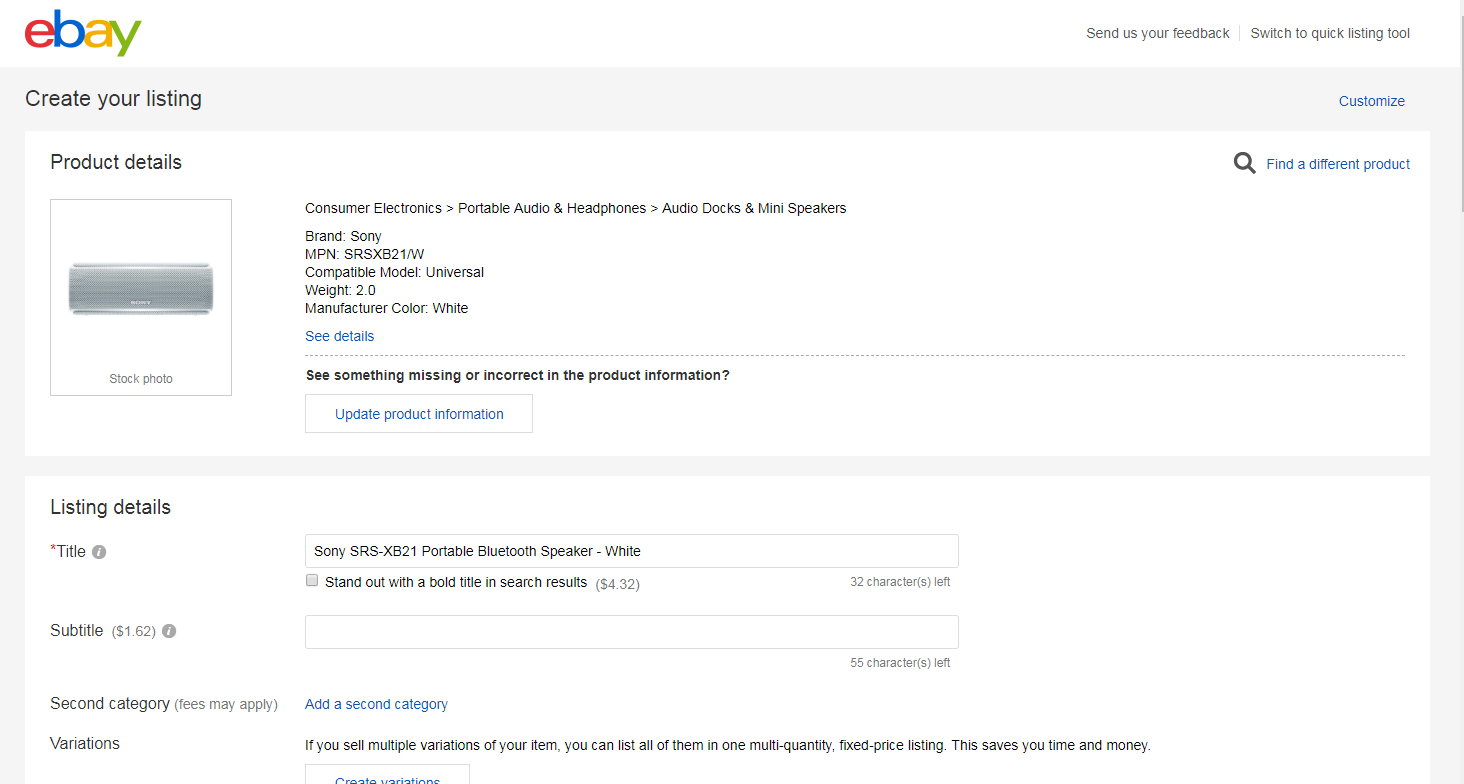Click Add a second category link
This screenshot has height=784, width=1464.
(x=376, y=704)
